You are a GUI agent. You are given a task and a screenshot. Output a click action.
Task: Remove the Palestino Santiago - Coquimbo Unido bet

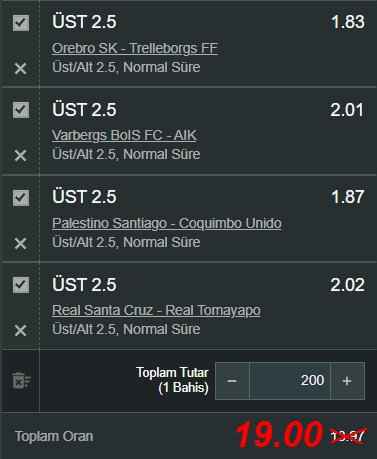(20, 244)
